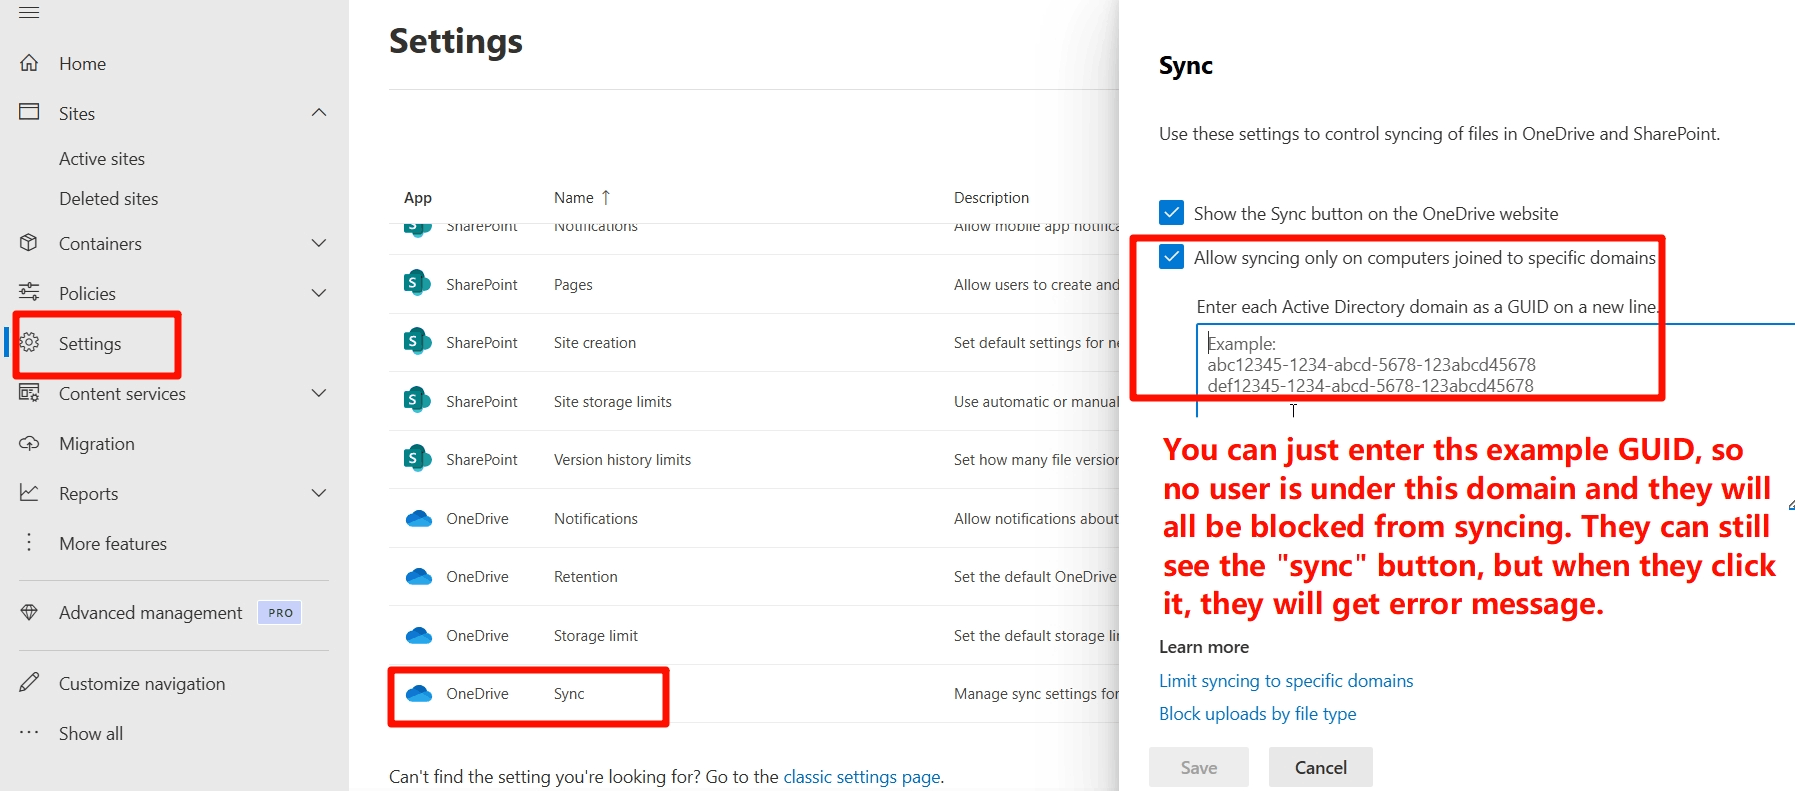Click OneDrive cloud icon in Retention row
This screenshot has height=791, width=1795.
pos(418,577)
